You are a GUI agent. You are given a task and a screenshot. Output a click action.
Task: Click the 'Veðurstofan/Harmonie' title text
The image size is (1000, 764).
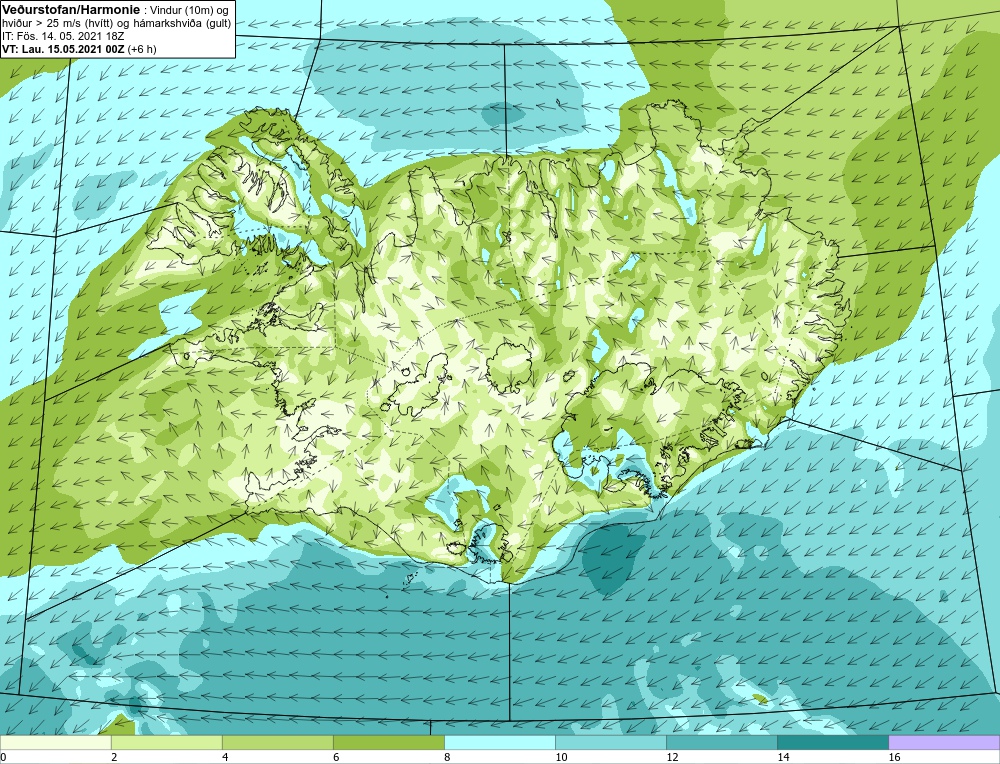[71, 10]
